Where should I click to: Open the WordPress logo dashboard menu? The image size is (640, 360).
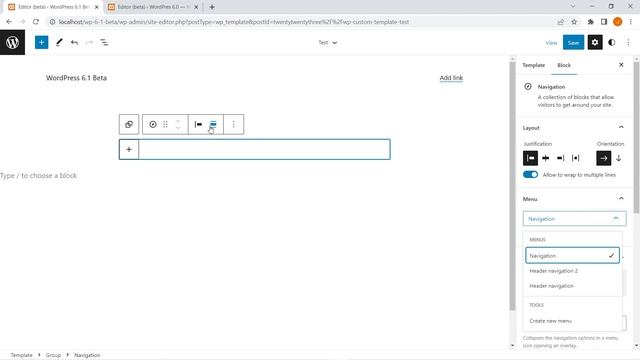tap(12, 42)
